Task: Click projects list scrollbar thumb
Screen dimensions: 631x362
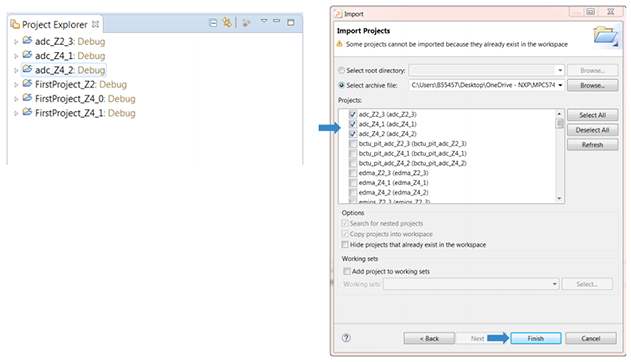Action: coord(559,123)
